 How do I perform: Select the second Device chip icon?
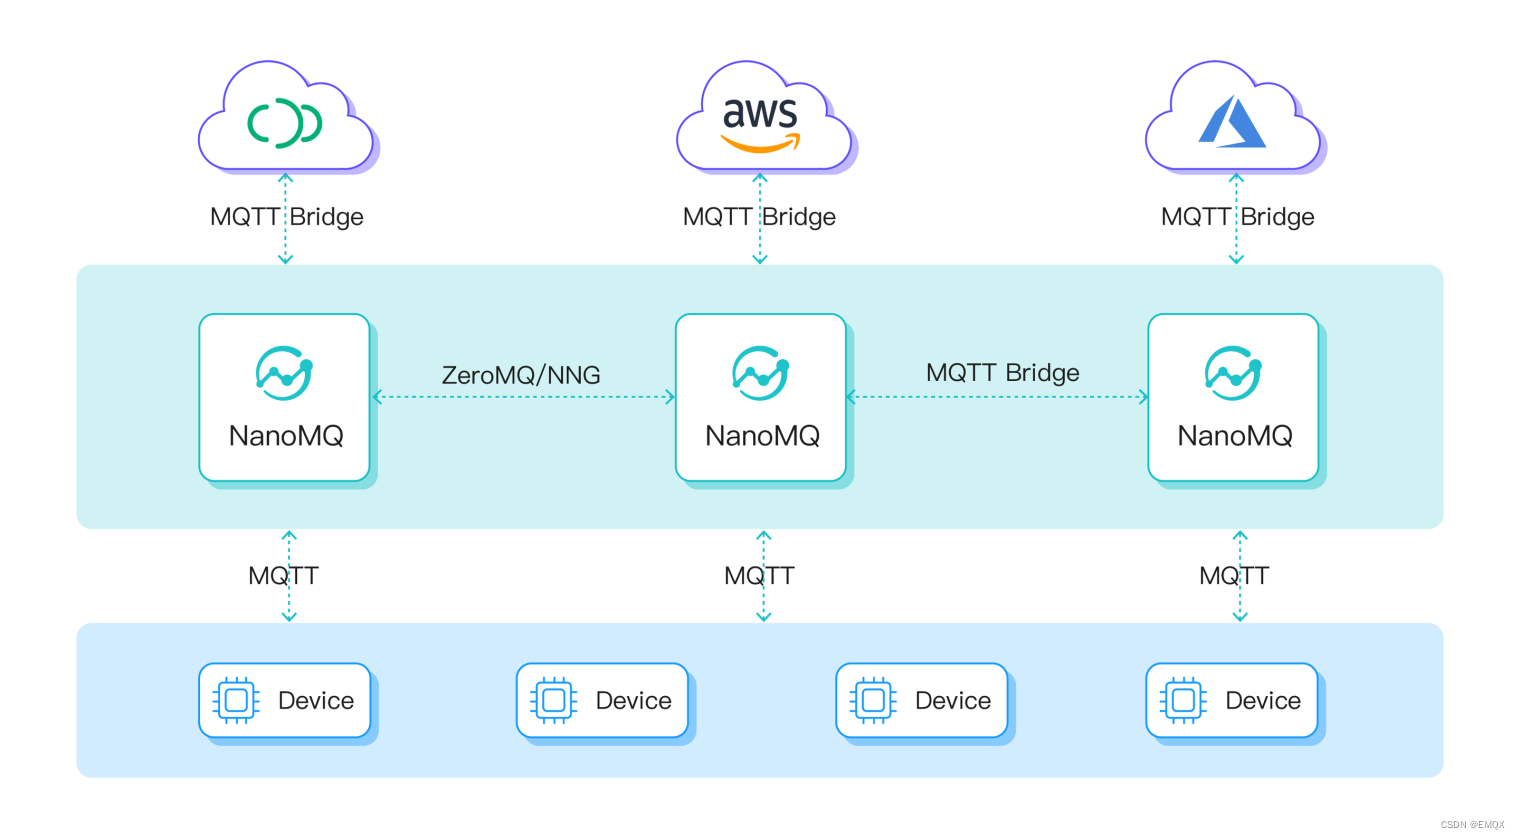pyautogui.click(x=553, y=701)
